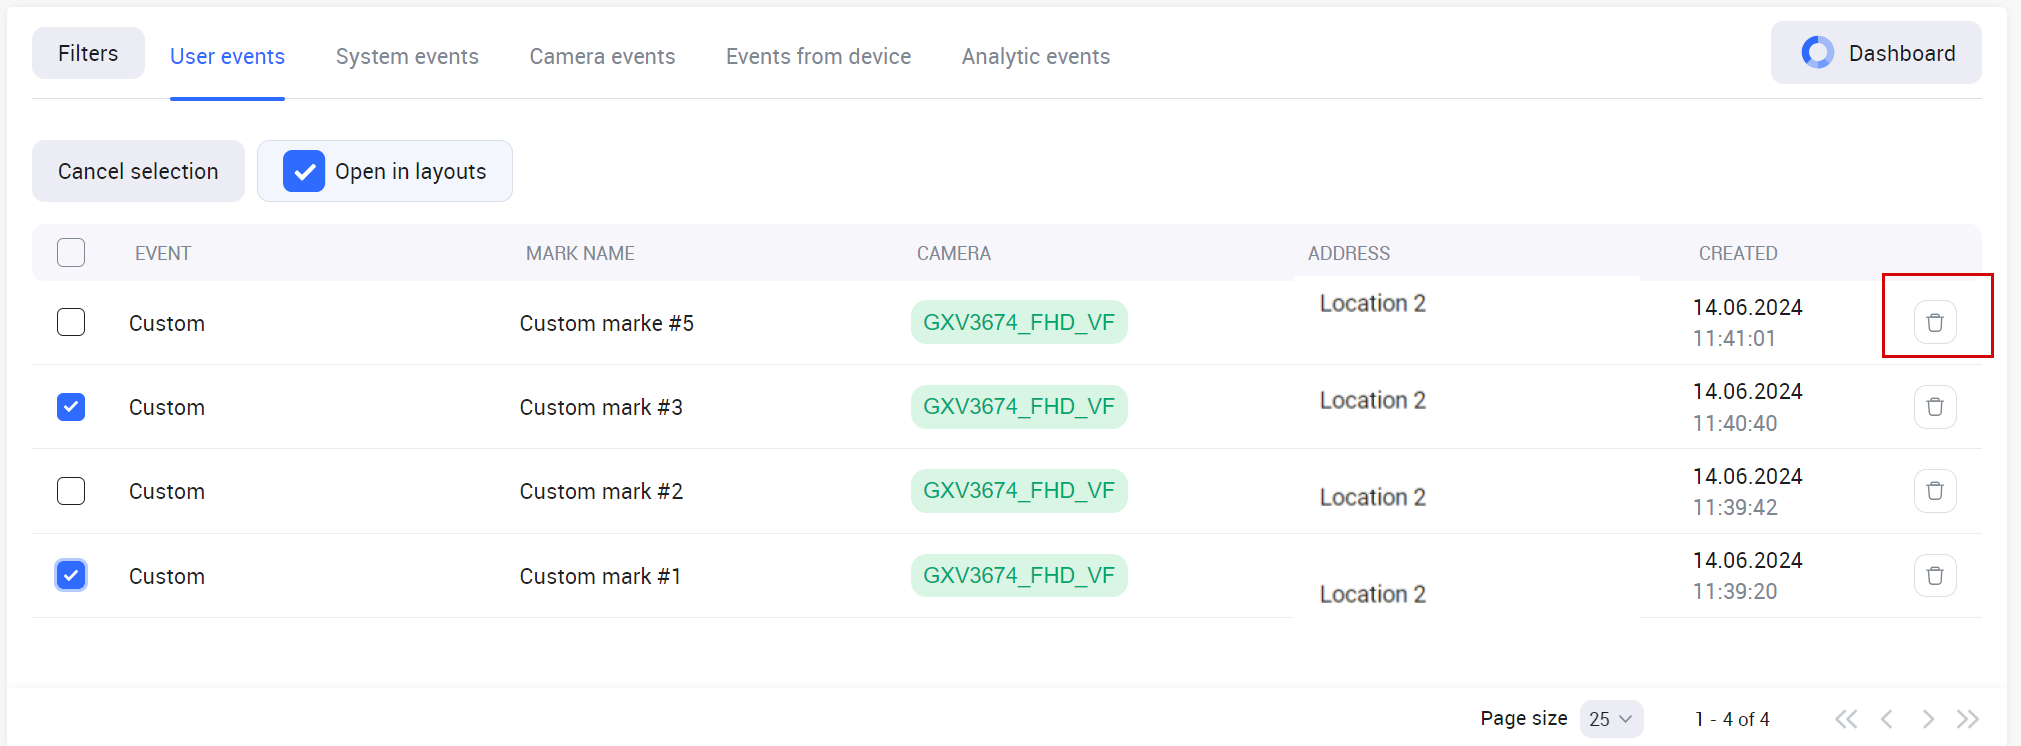Delete Custom mark #1 event row

pos(1934,576)
